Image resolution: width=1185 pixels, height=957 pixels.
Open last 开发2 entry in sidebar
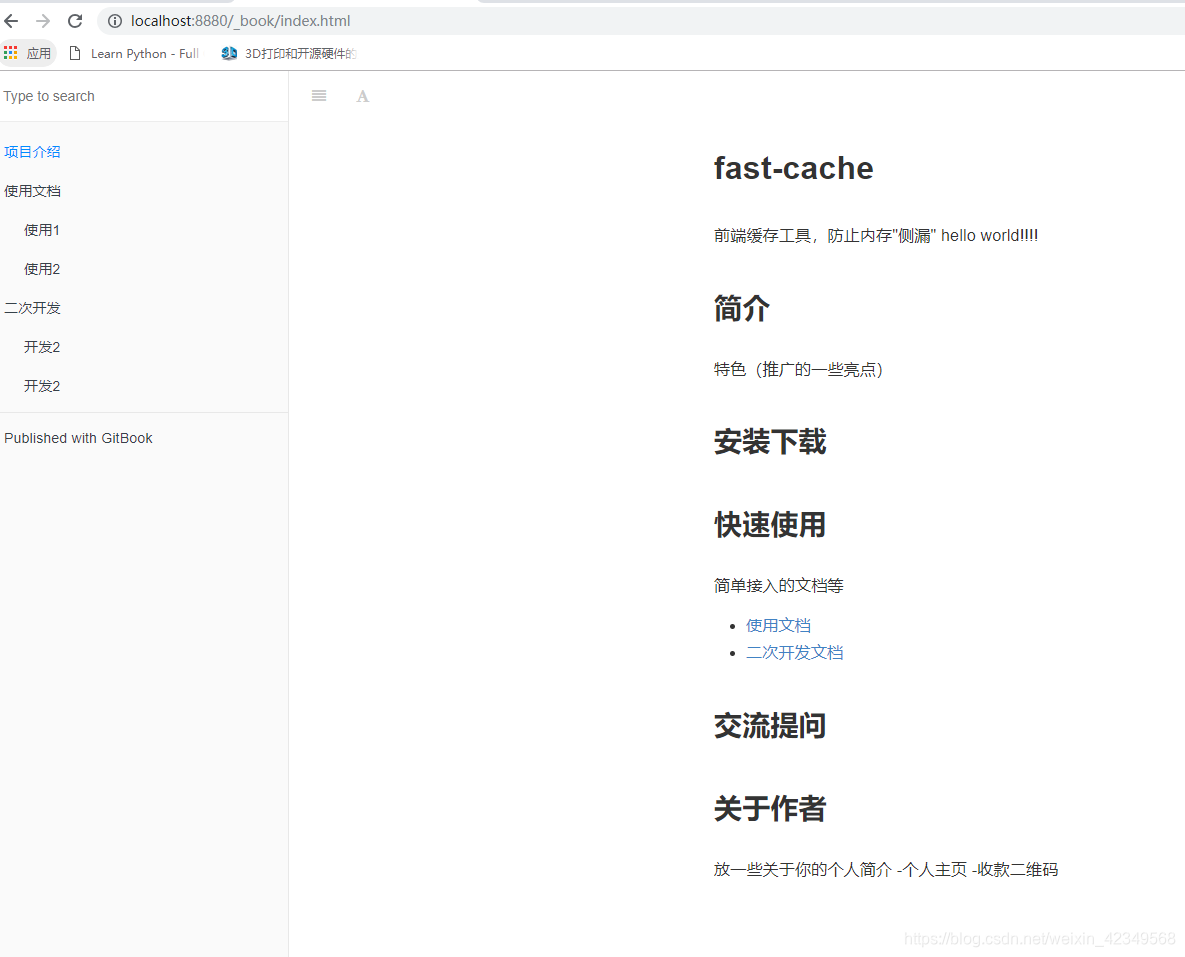click(42, 386)
